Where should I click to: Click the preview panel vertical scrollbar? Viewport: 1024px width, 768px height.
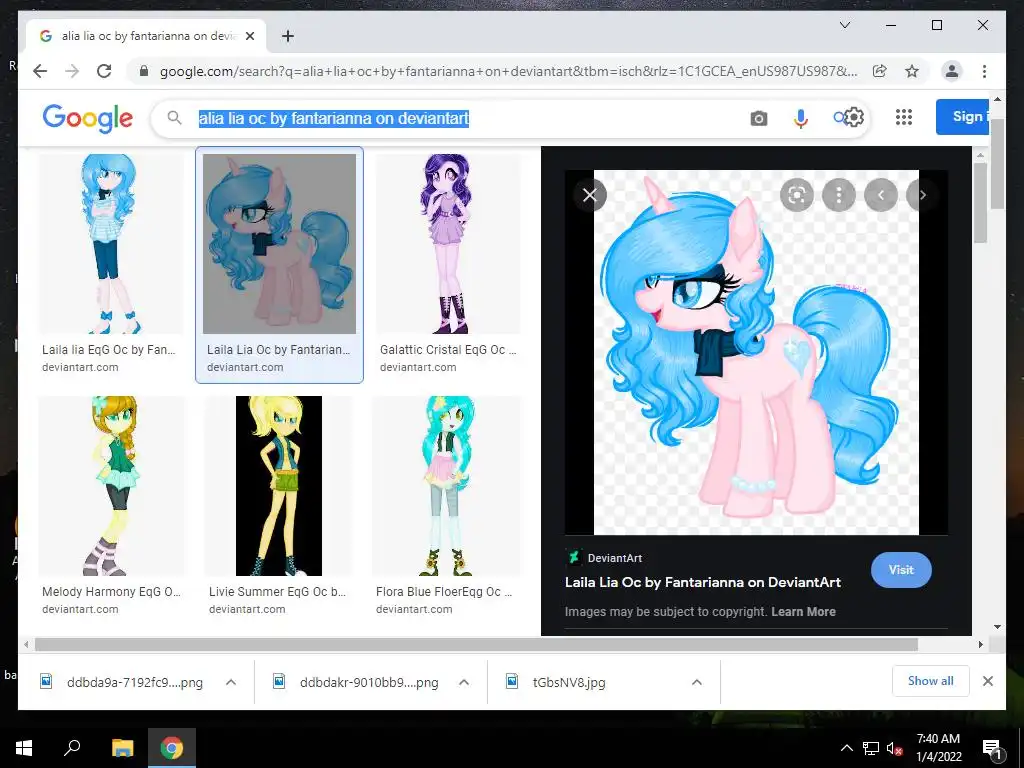(x=980, y=202)
